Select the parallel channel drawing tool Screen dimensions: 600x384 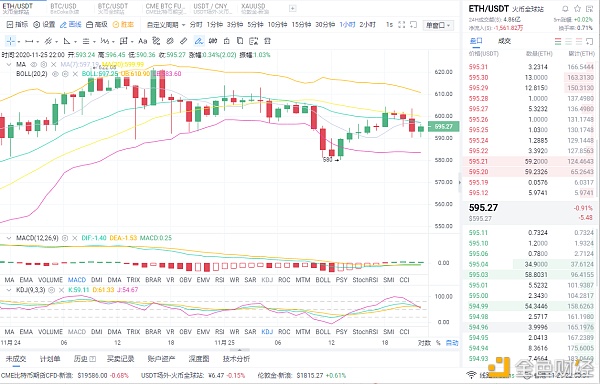point(48,41)
